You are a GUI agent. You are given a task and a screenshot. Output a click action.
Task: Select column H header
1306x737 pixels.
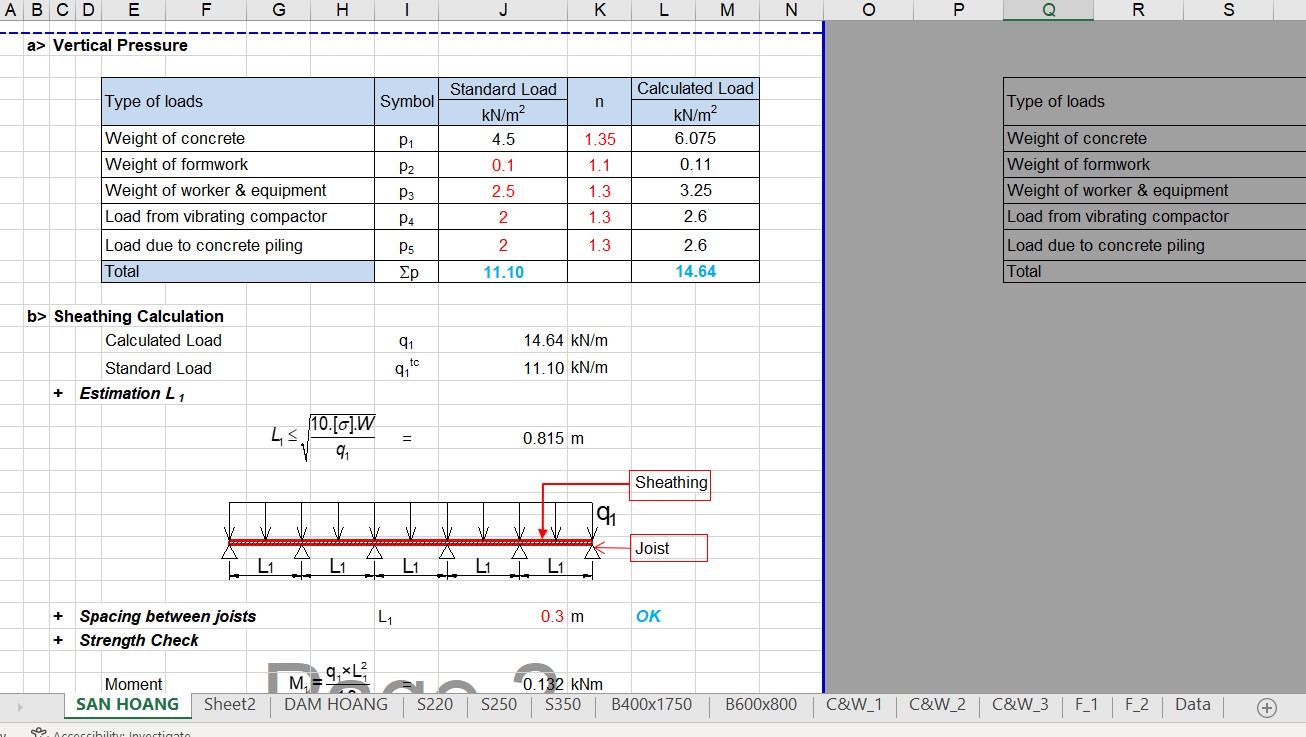342,10
